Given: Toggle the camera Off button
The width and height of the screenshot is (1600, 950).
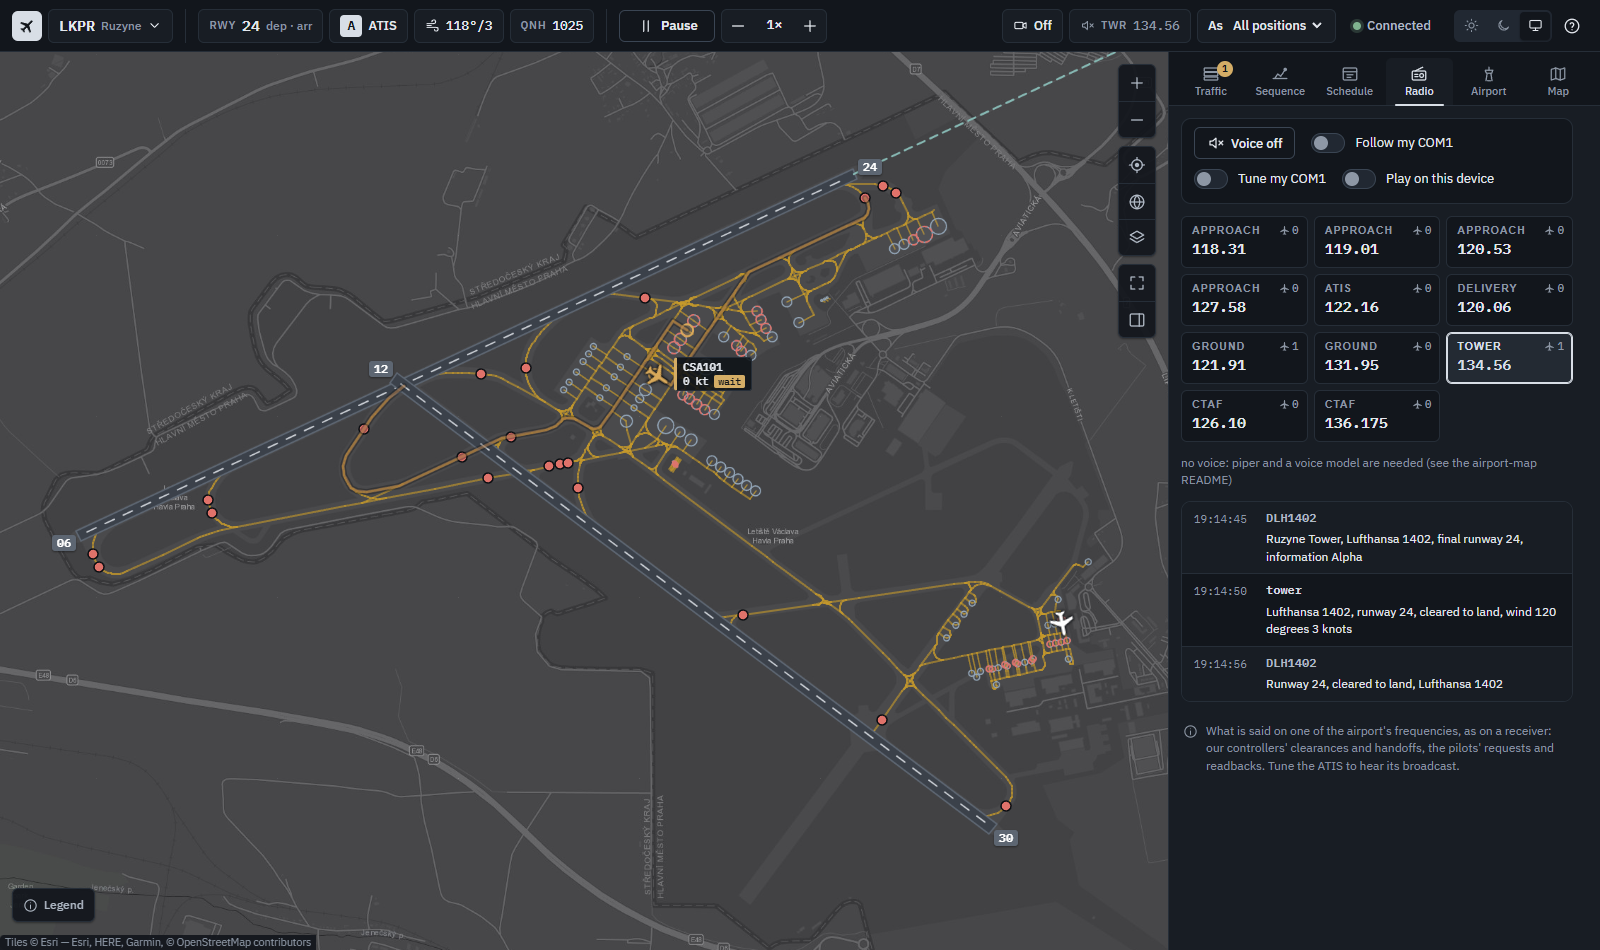Looking at the screenshot, I should tap(1032, 26).
